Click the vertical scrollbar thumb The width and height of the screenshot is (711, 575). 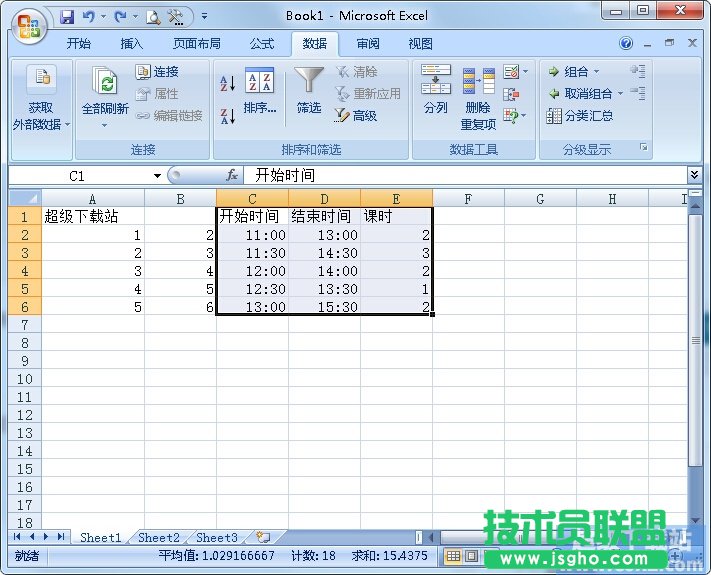[x=695, y=340]
